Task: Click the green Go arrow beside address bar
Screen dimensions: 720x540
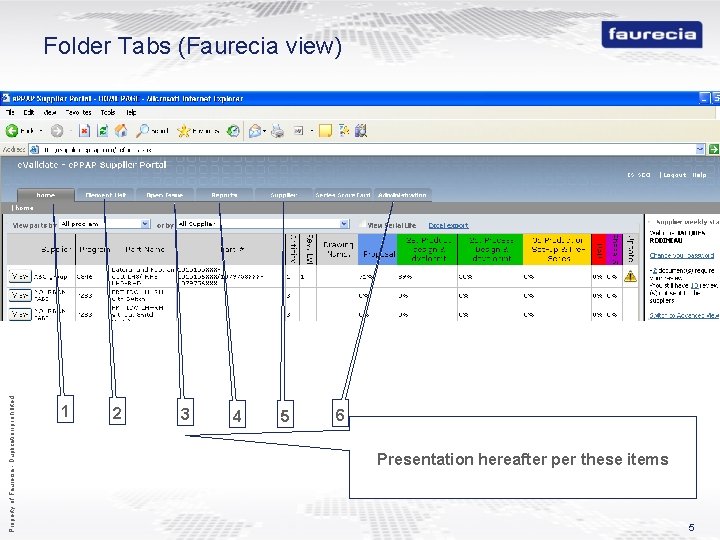Action: [x=714, y=149]
